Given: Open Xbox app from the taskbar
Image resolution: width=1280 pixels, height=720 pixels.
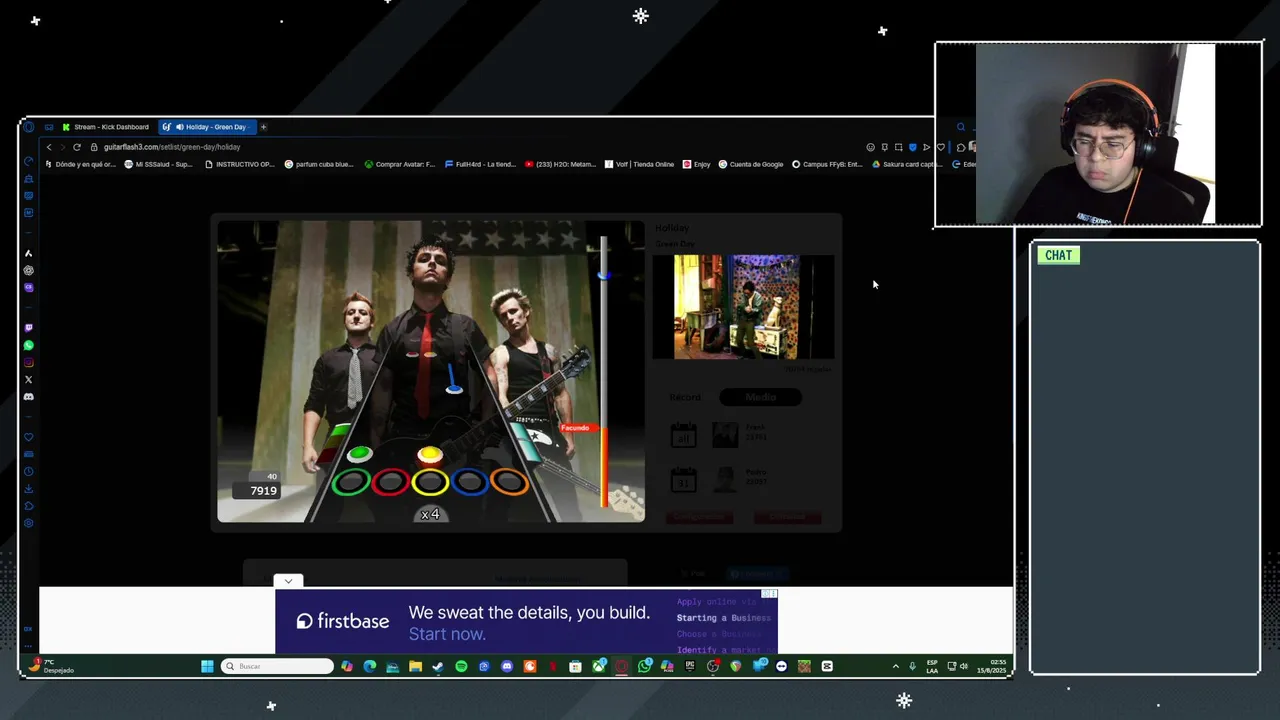Looking at the screenshot, I should [x=598, y=666].
